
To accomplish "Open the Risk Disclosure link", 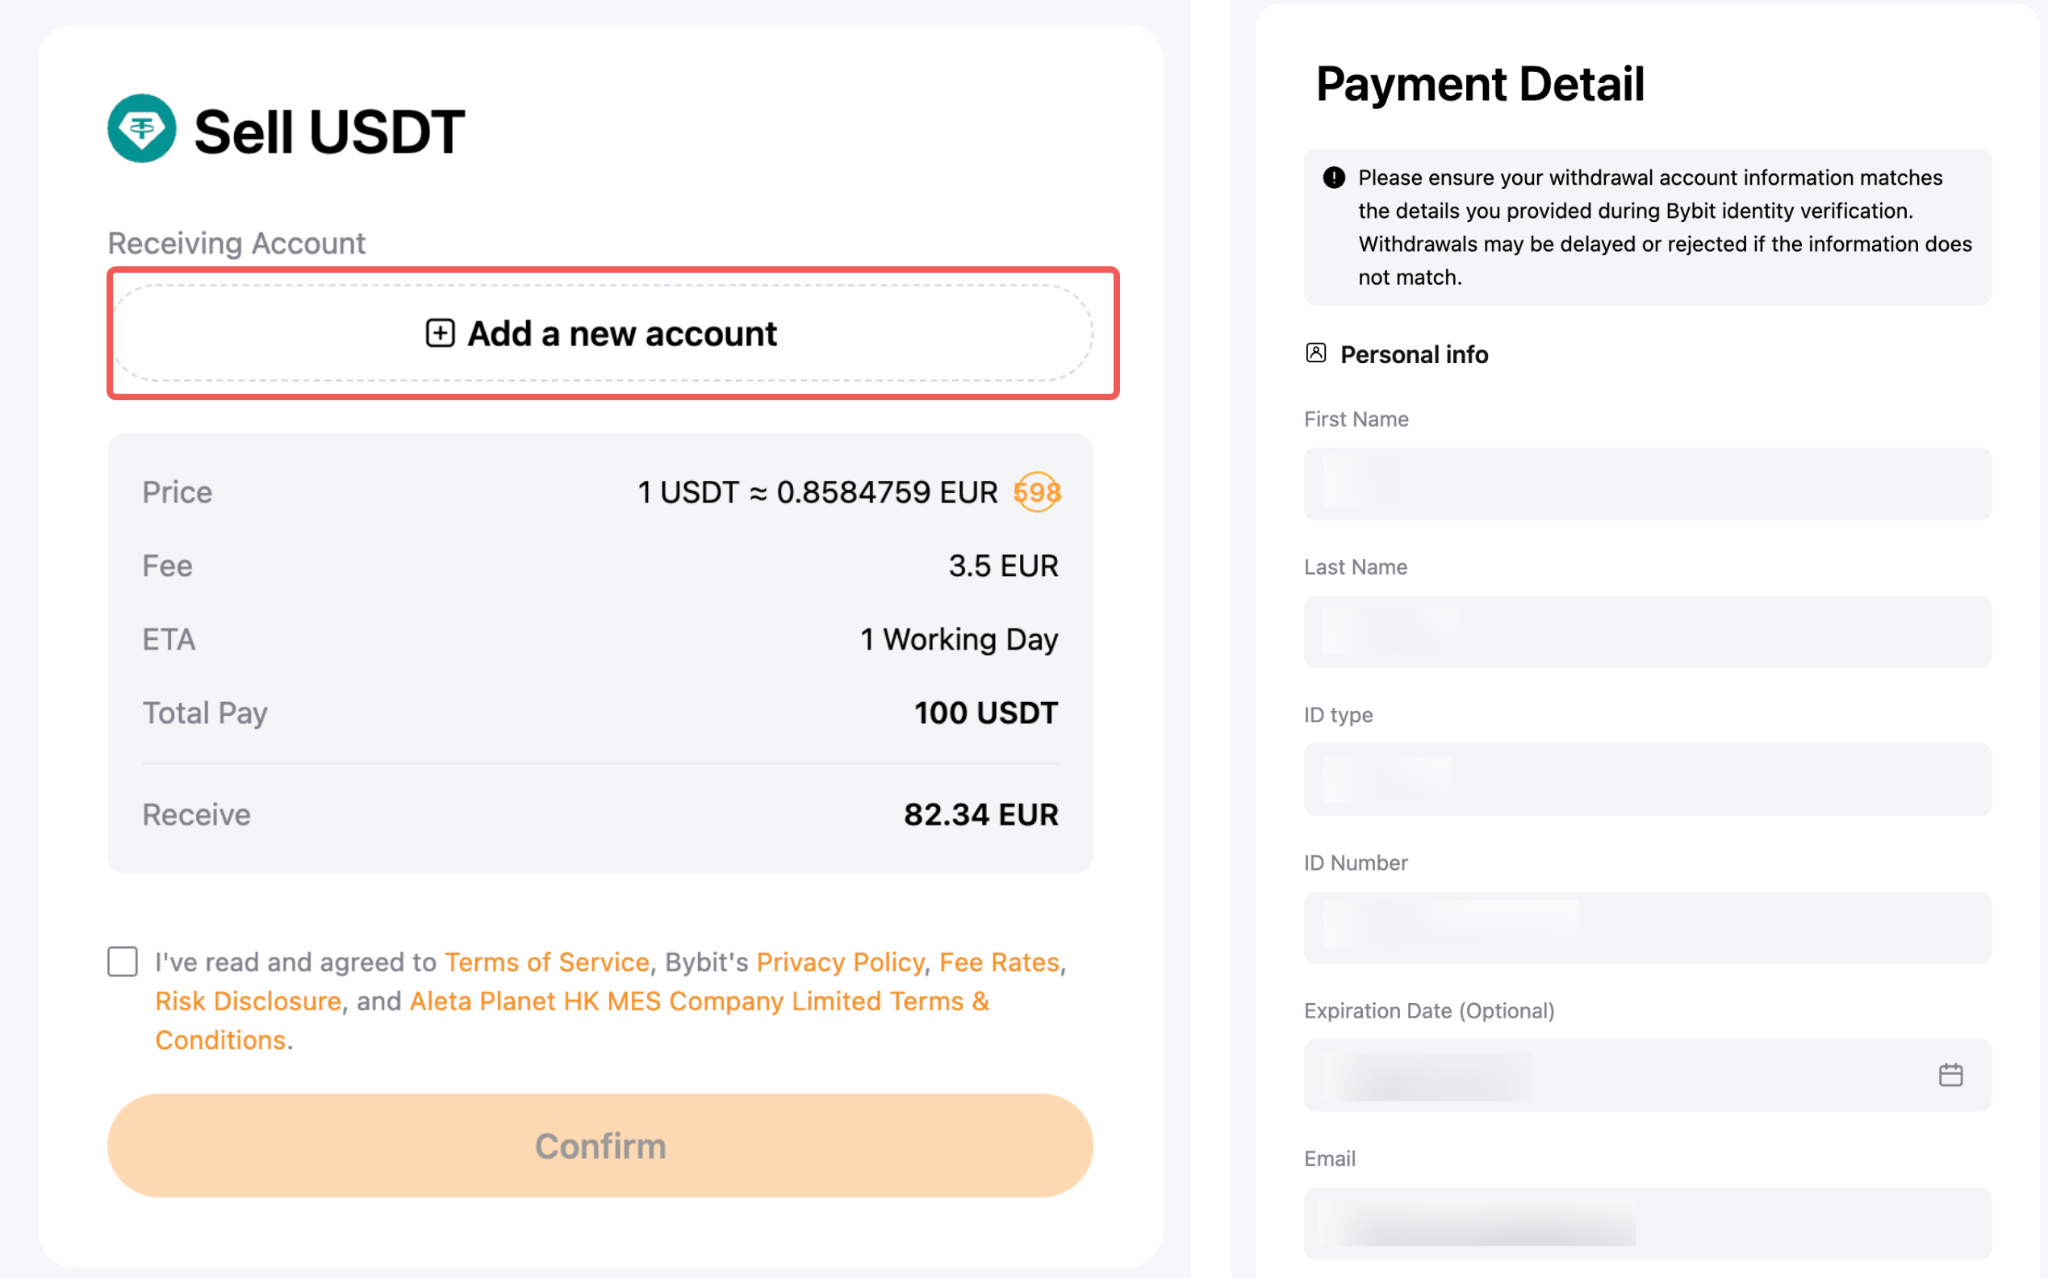I will click(x=248, y=1001).
